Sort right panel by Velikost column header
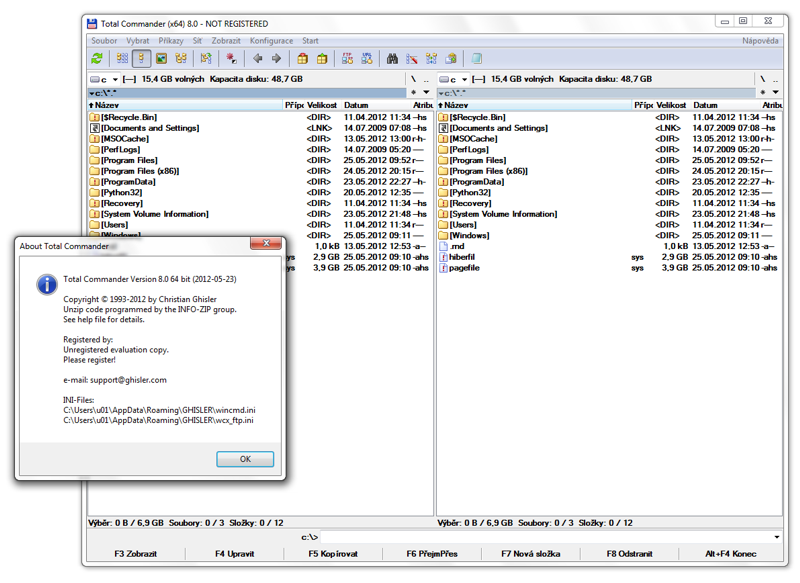The width and height of the screenshot is (800, 583). pyautogui.click(x=671, y=105)
